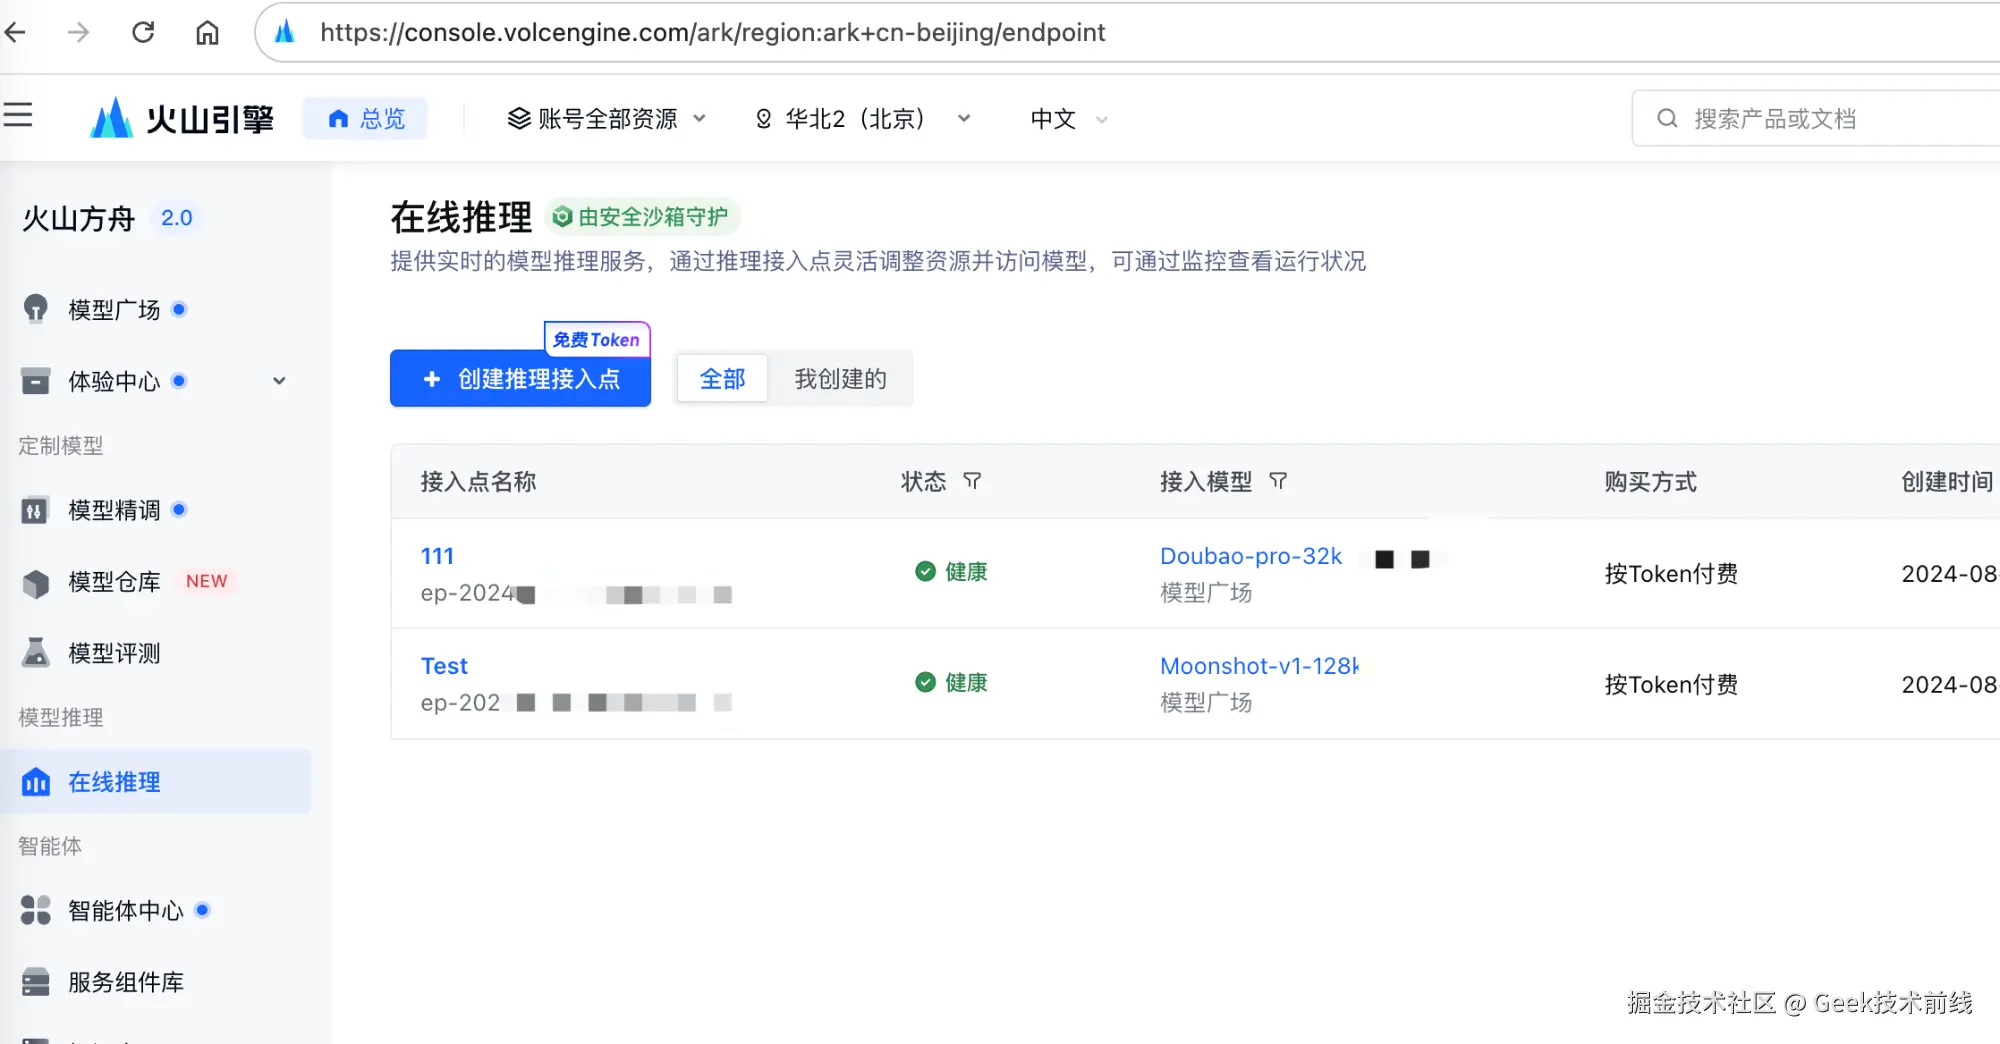Expand the 账号全部资源 dropdown

607,118
